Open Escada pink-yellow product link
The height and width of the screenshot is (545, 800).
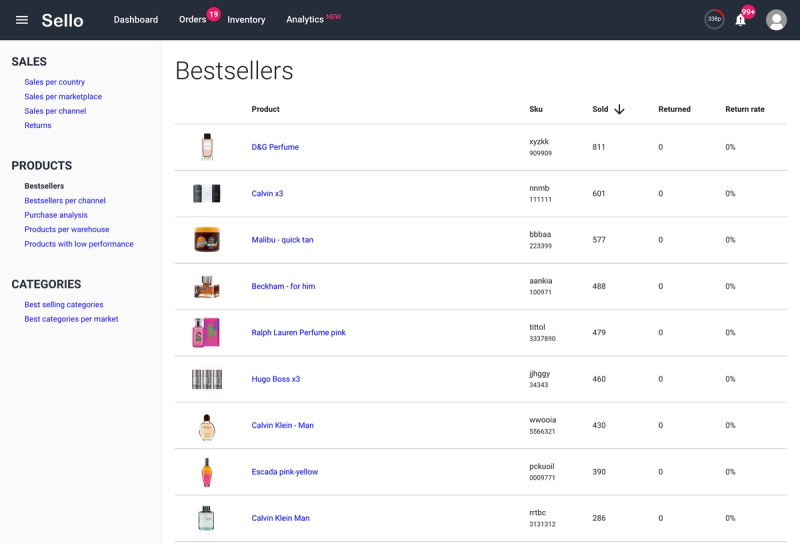[x=284, y=472]
